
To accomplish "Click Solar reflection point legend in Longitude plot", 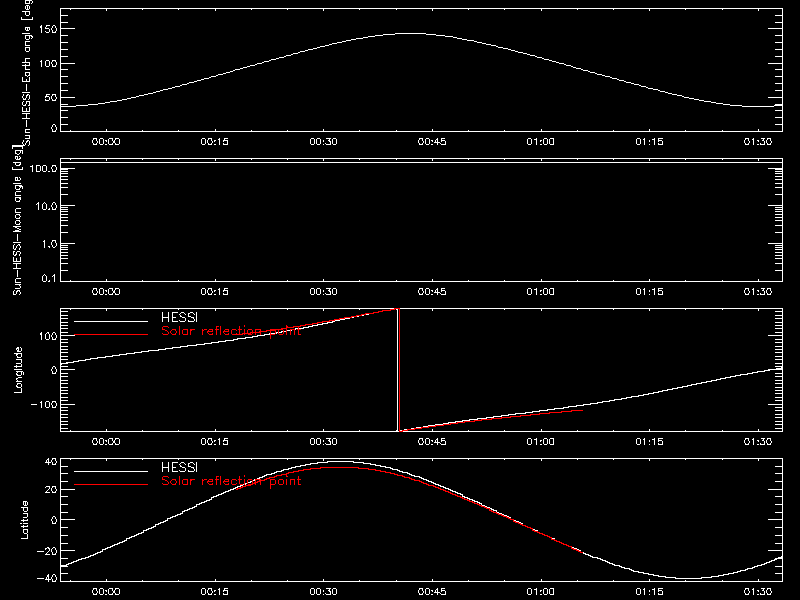I will 231,331.
